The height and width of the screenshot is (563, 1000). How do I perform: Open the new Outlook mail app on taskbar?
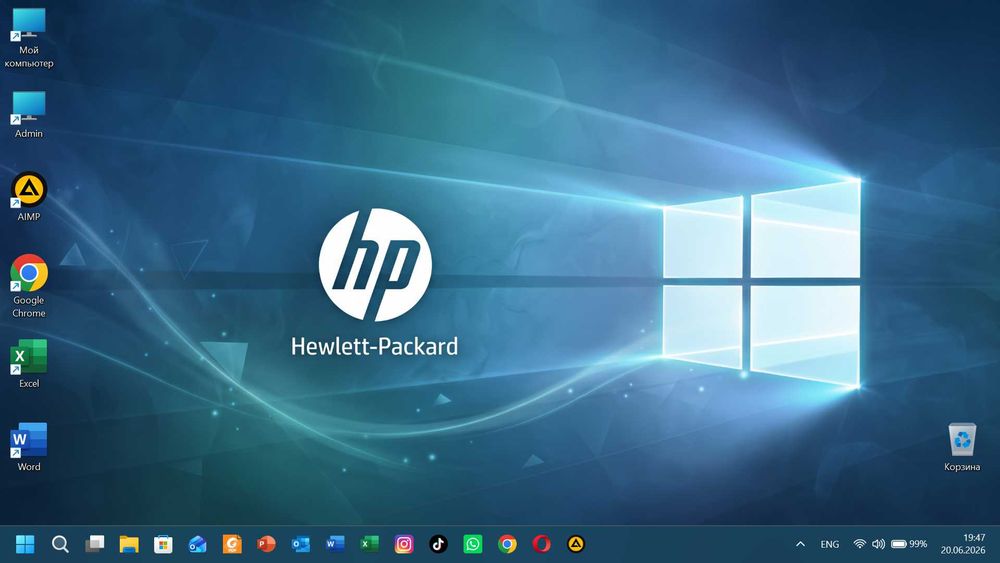[198, 544]
